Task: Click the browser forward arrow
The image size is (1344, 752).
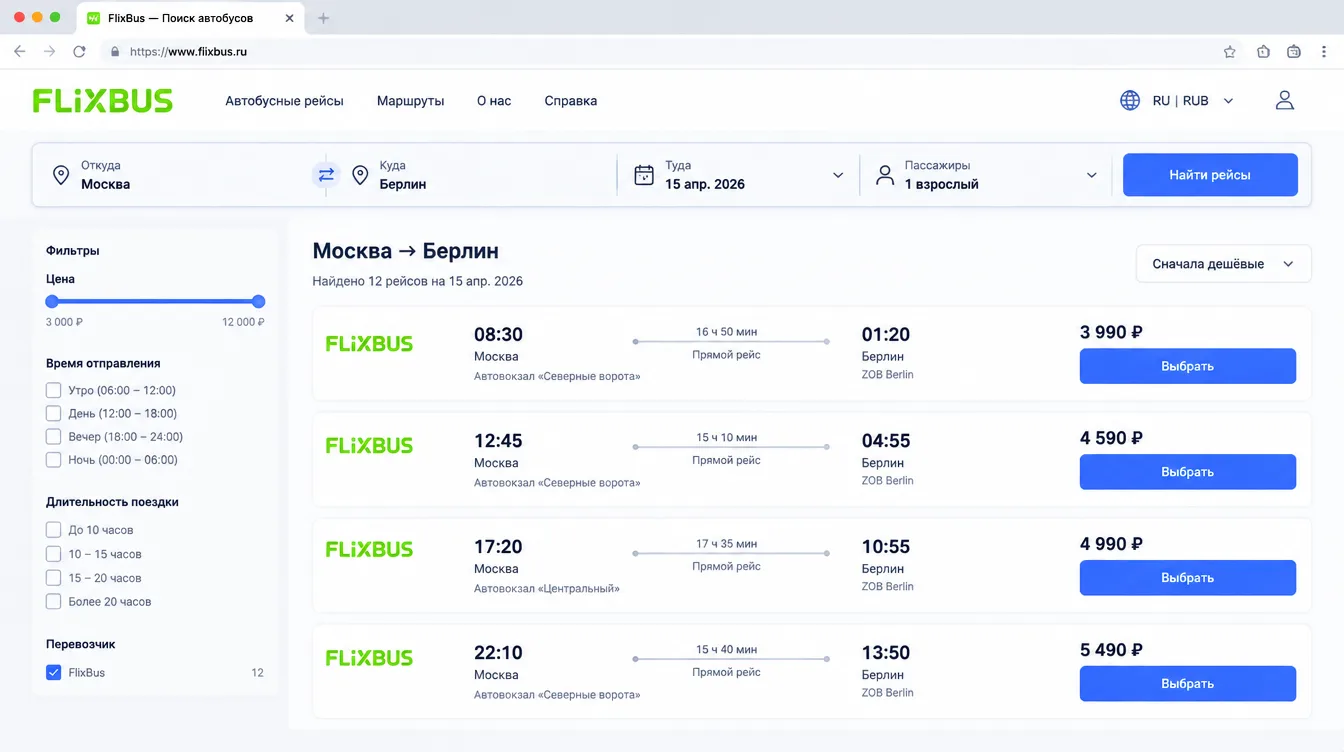Action: pyautogui.click(x=50, y=52)
